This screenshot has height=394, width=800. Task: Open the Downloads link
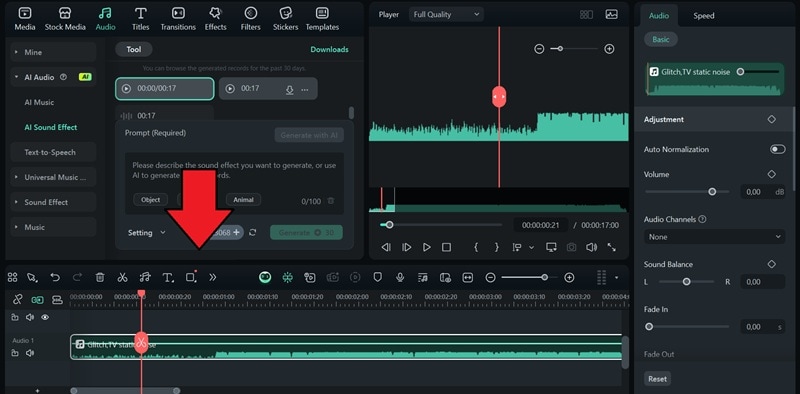329,50
